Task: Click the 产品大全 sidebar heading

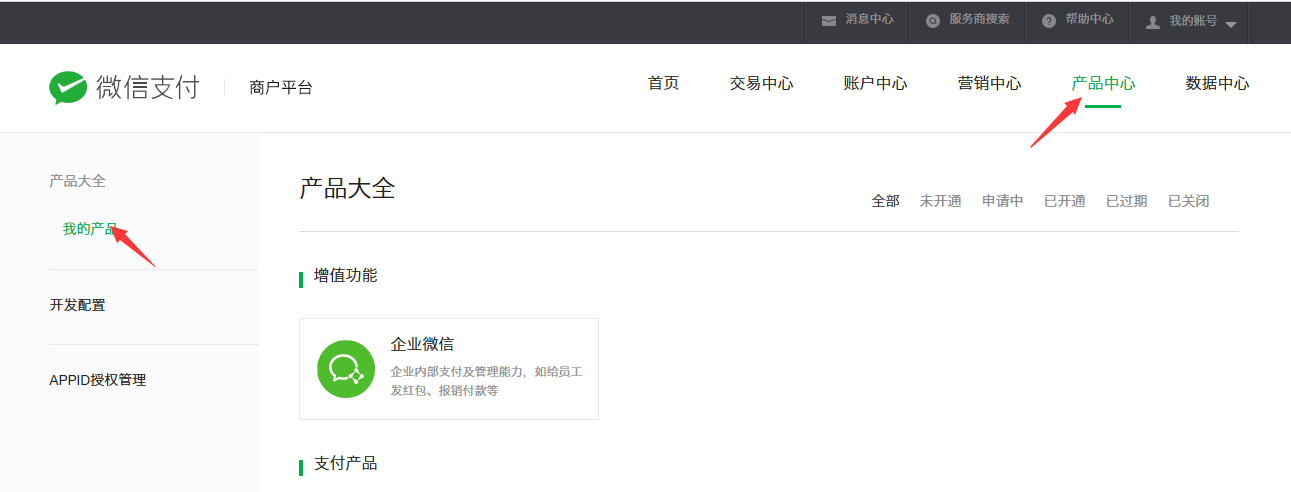Action: (x=78, y=181)
